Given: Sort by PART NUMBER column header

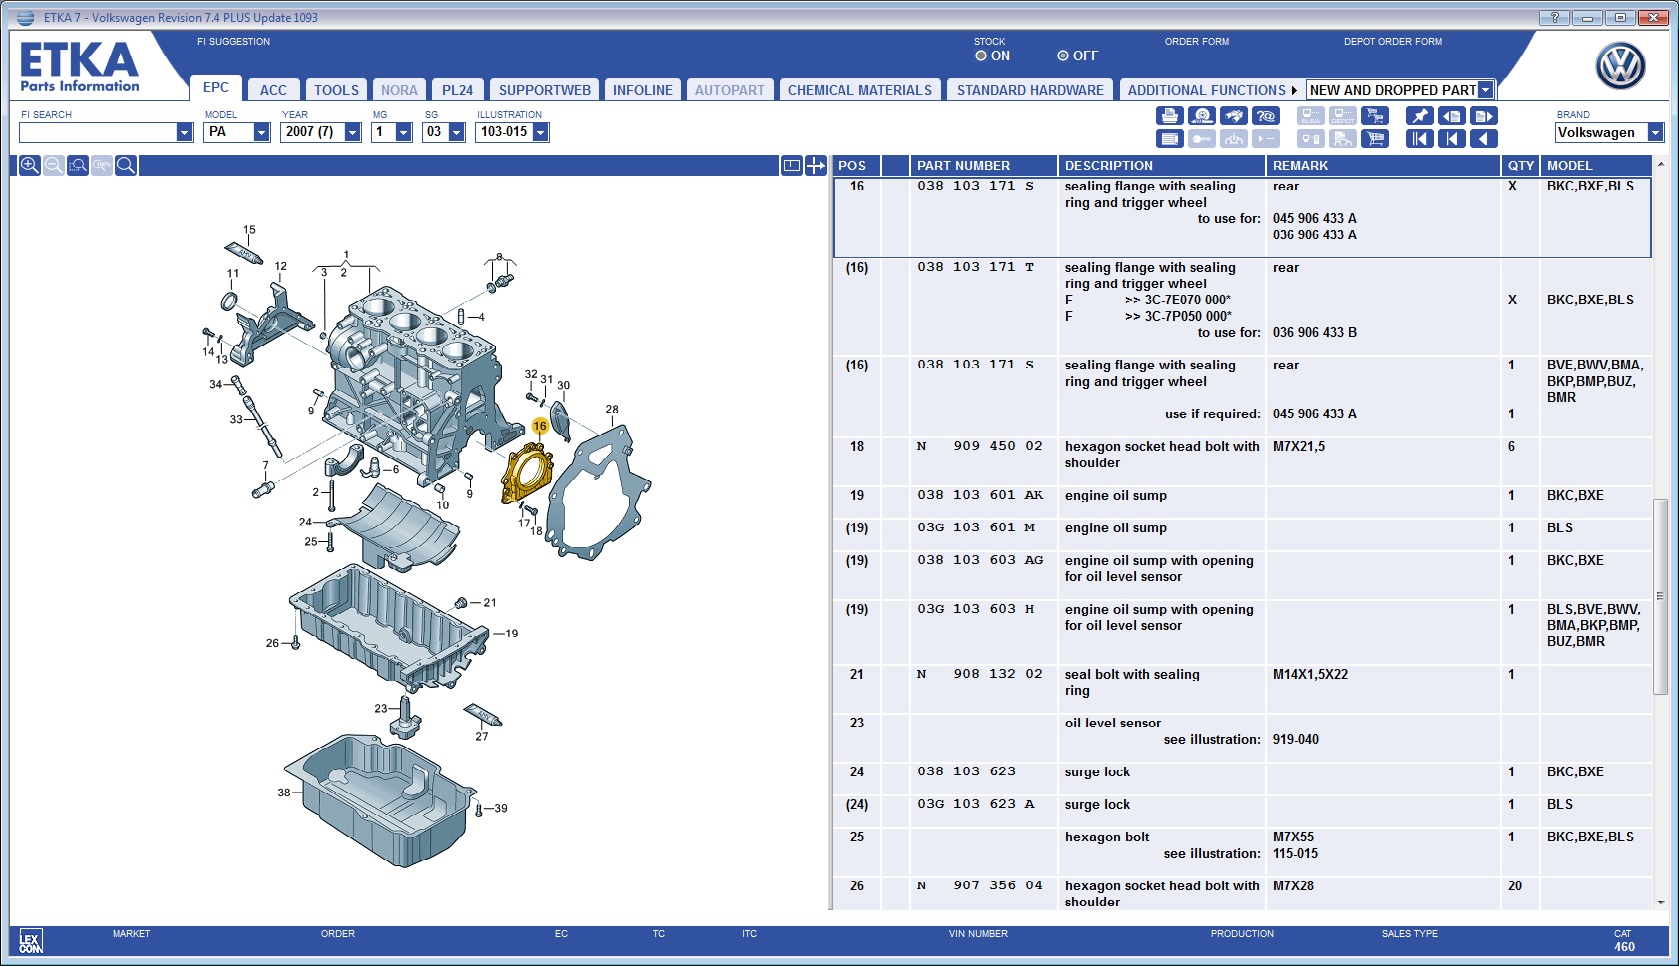Looking at the screenshot, I should pyautogui.click(x=983, y=166).
